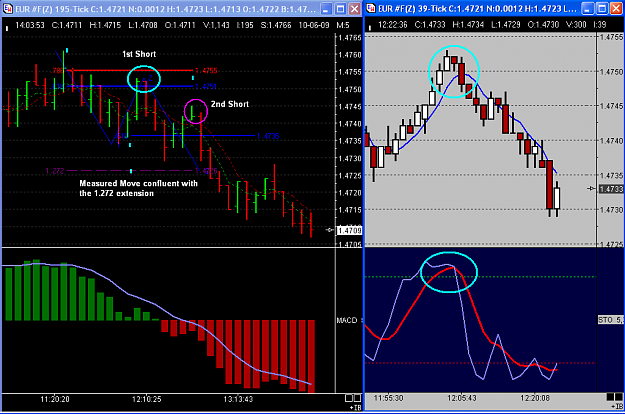Click the M:5 value
Screen dimensions: 625x414
(343, 26)
